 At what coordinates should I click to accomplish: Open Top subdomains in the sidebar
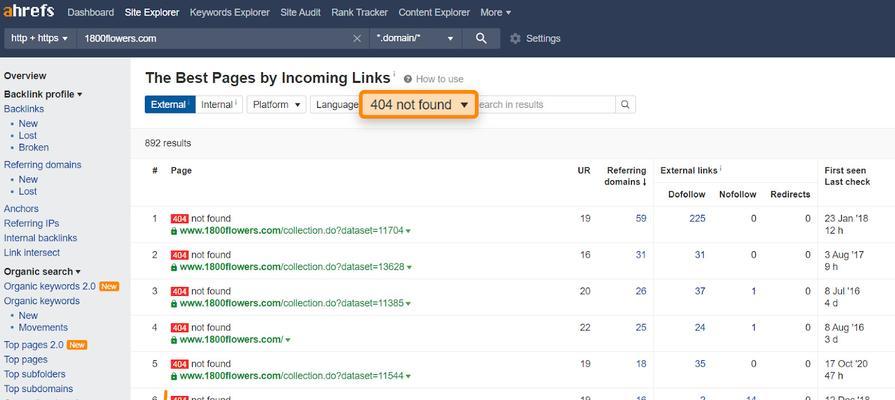38,389
